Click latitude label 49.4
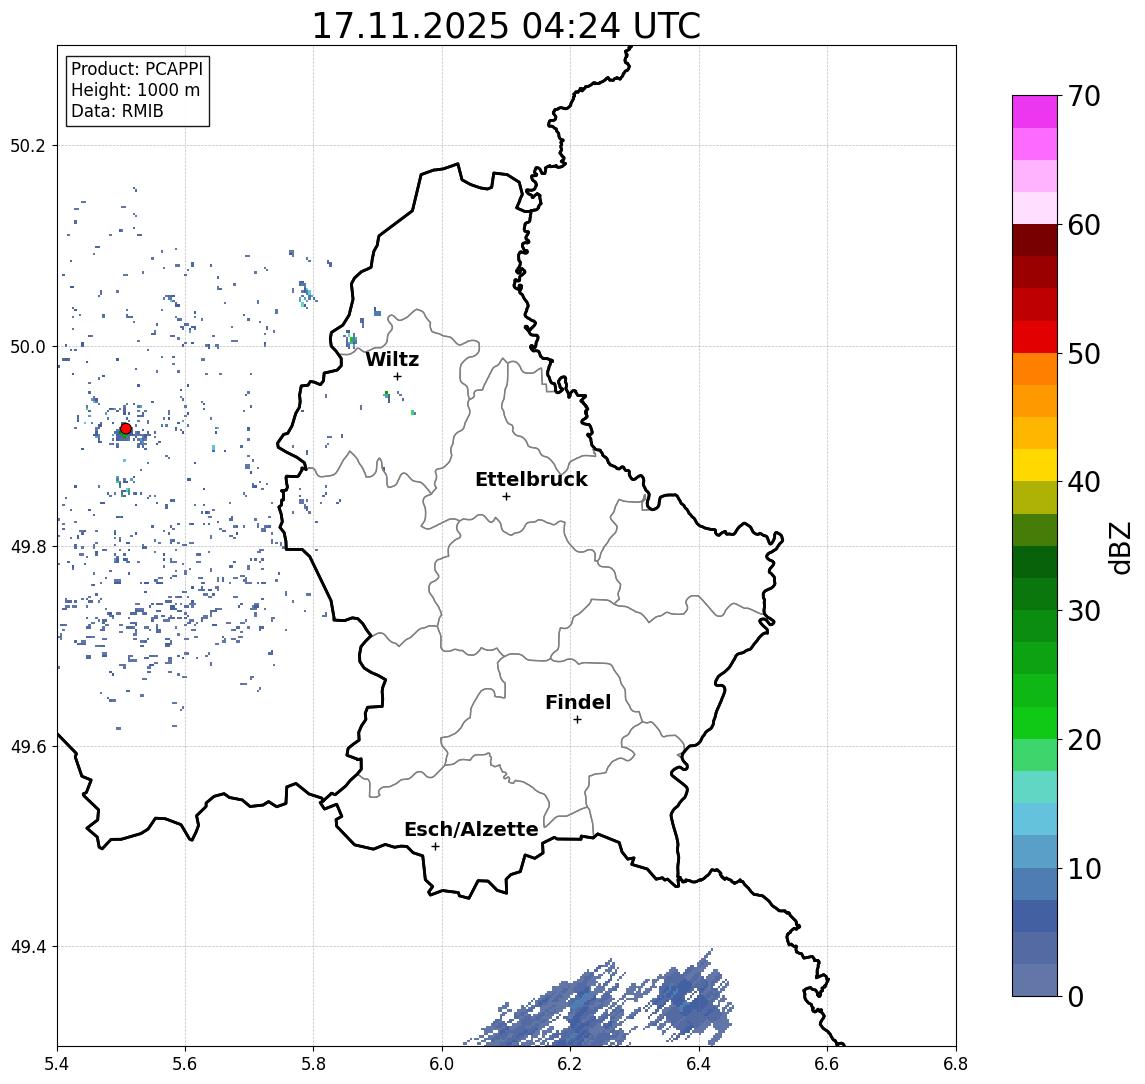 (28, 947)
